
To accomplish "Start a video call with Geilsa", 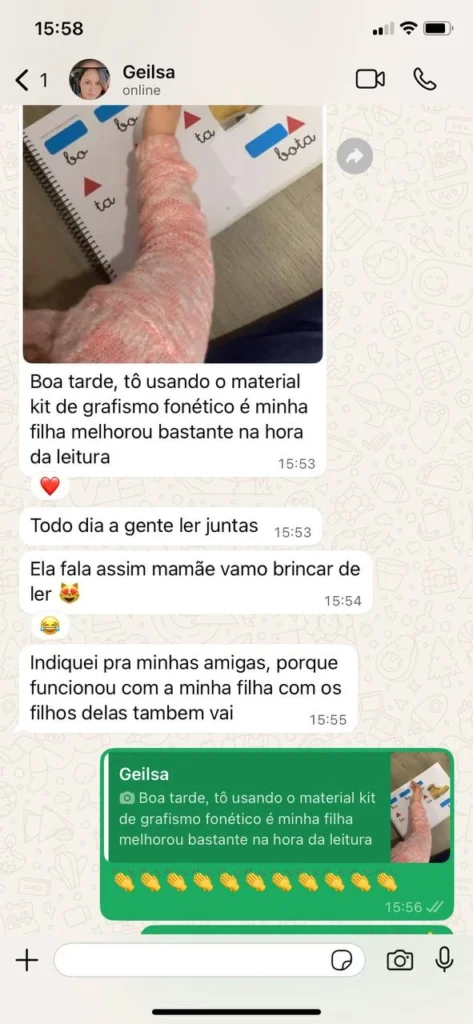I will pyautogui.click(x=370, y=79).
